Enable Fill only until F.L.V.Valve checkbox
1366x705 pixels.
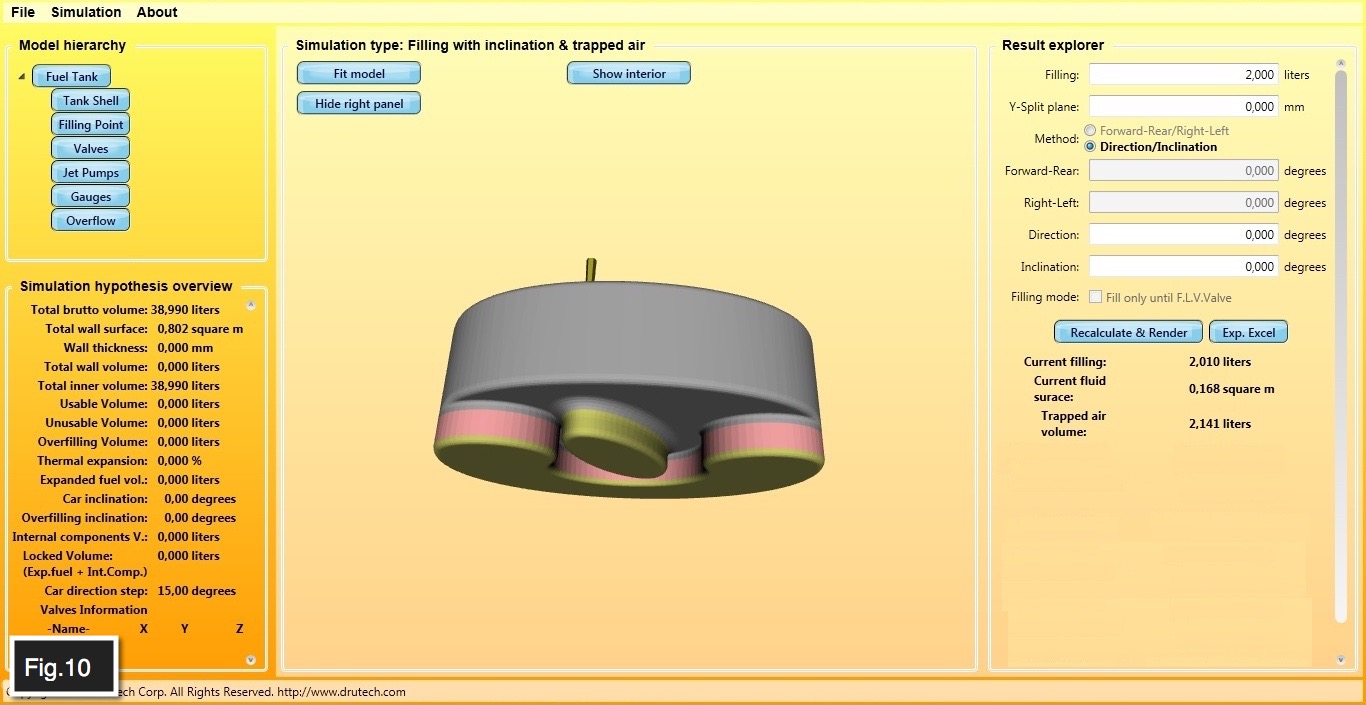point(1096,297)
